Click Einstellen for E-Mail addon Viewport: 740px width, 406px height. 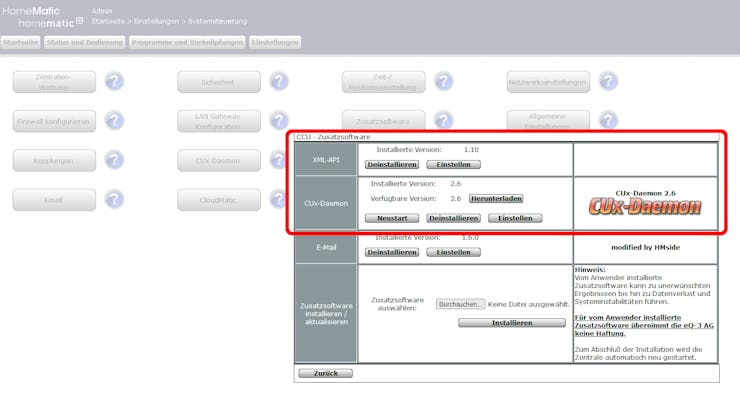point(454,252)
